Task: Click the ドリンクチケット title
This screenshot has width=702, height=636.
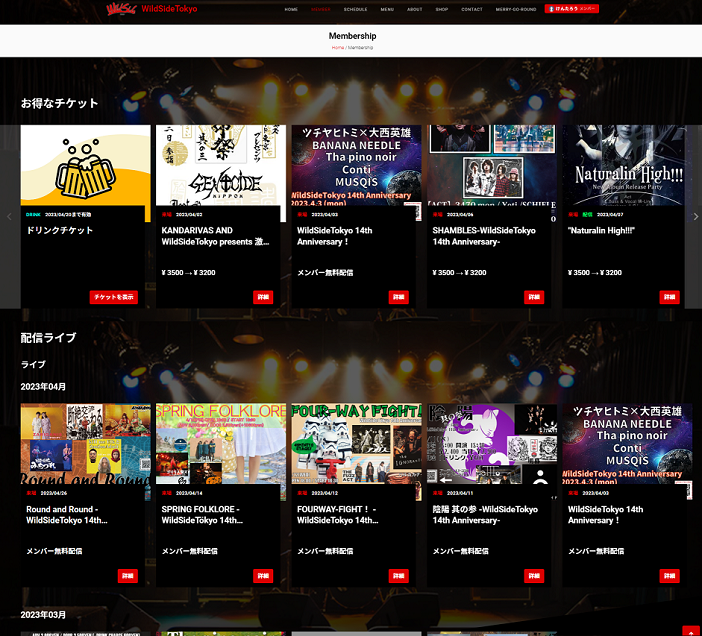Action: (60, 230)
